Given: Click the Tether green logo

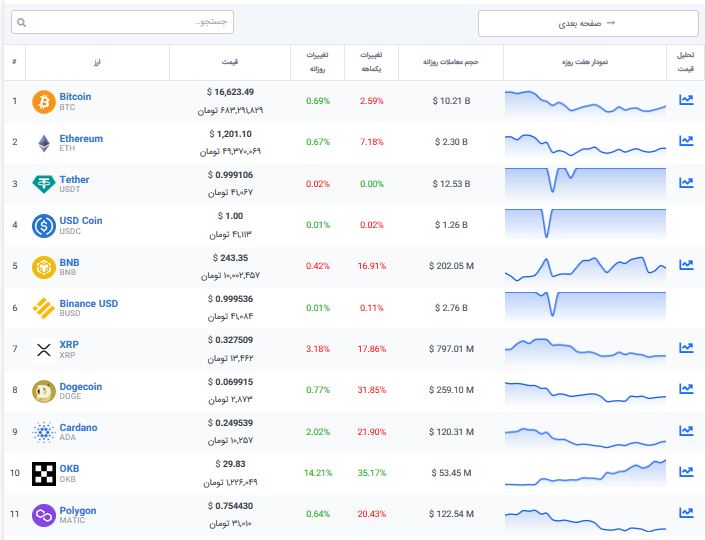Looking at the screenshot, I should (x=44, y=184).
